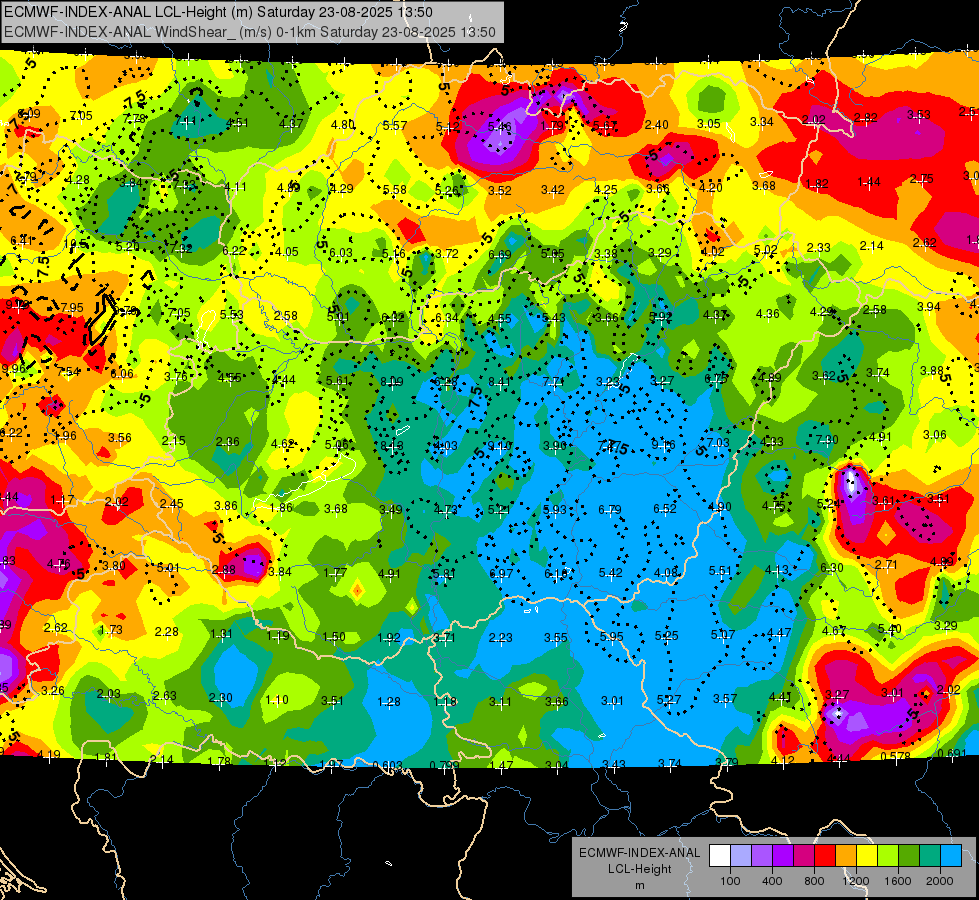Click the 4.08 wind shear value
The width and height of the screenshot is (979, 900).
pyautogui.click(x=666, y=572)
